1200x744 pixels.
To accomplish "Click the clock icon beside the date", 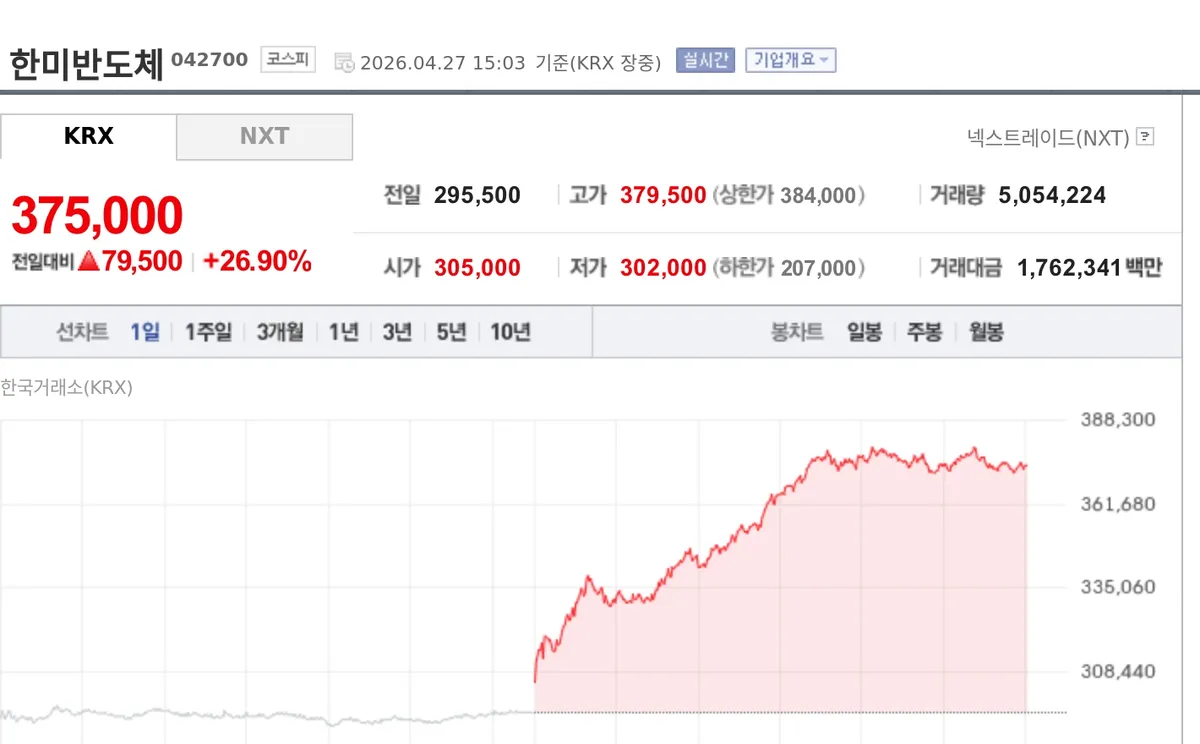I will [x=343, y=62].
